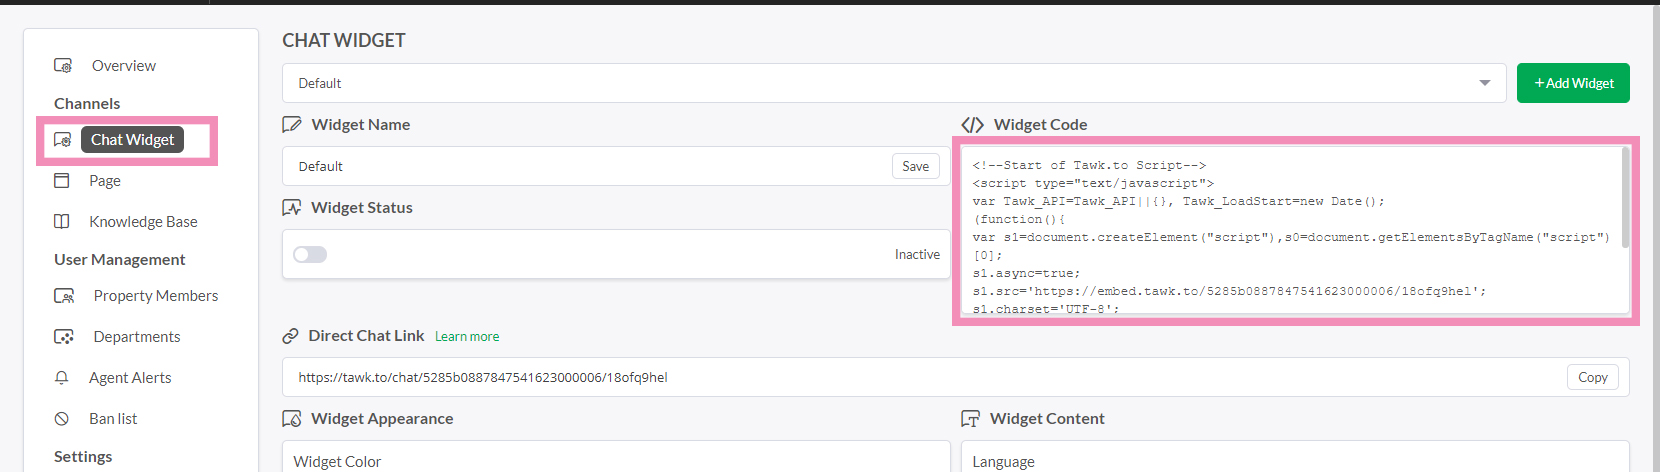Click the Widget Content icon
Viewport: 1660px width, 472px height.
[x=970, y=419]
